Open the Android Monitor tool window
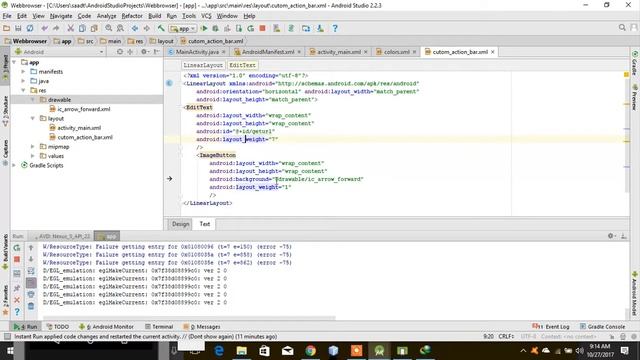640x360 pixels. [x=107, y=327]
